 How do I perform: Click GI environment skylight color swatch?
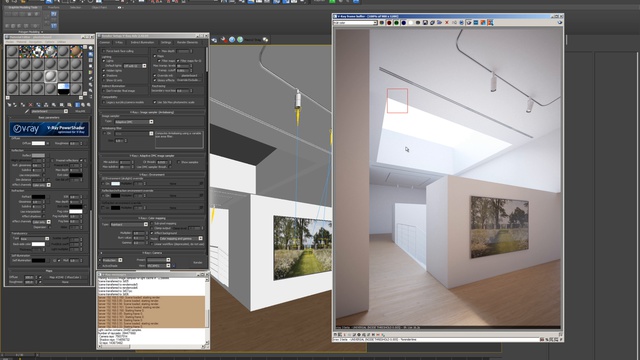[x=116, y=184]
